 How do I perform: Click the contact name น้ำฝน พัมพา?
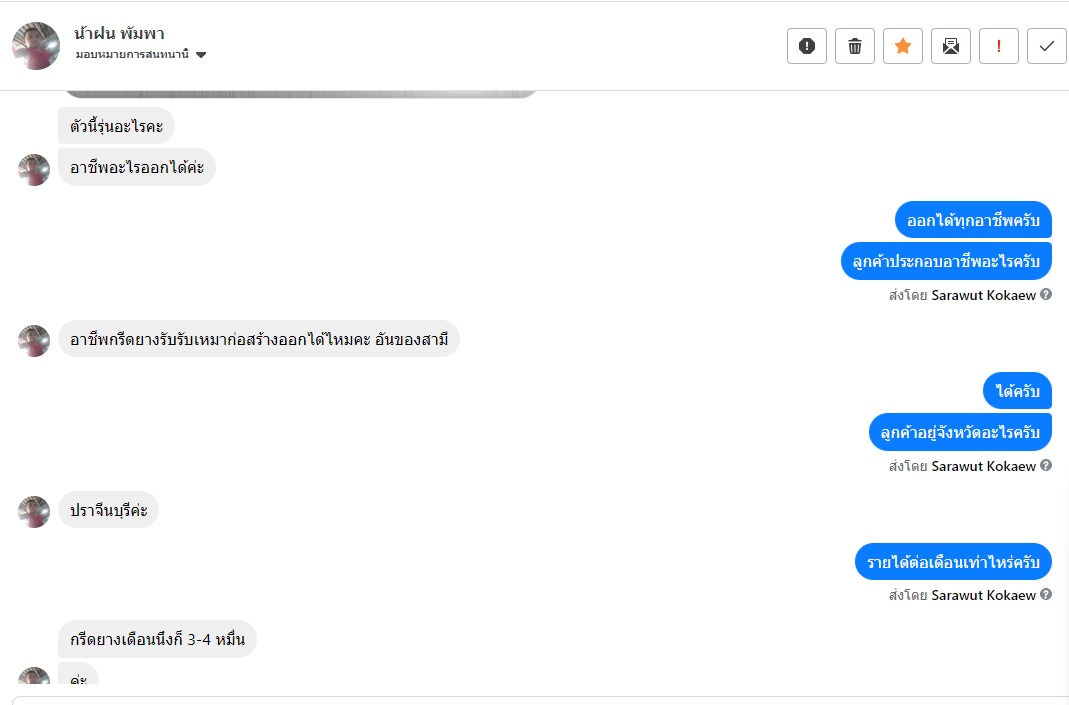click(x=119, y=33)
